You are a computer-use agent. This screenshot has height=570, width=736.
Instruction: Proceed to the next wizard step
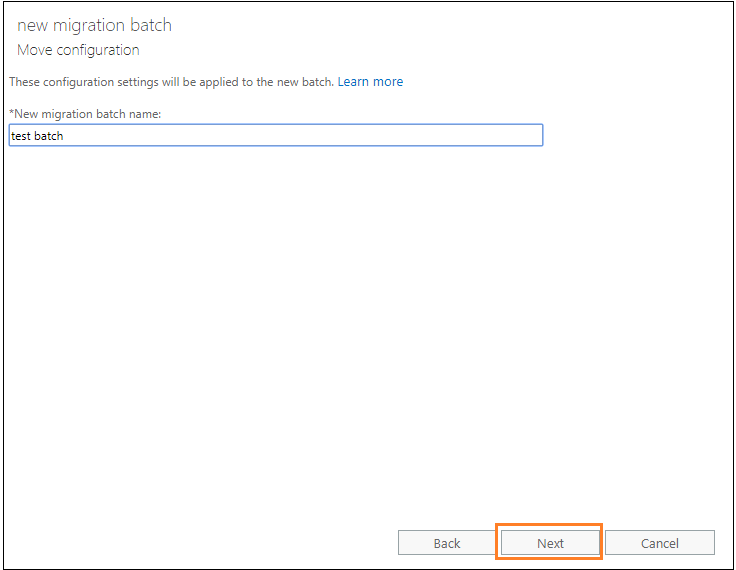[x=550, y=543]
